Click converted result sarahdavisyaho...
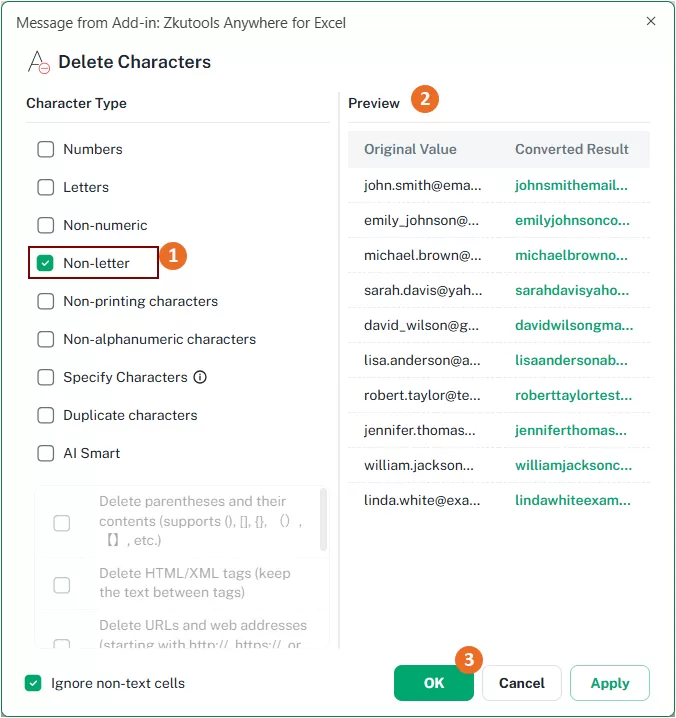Image resolution: width=676 pixels, height=718 pixels. 572,290
